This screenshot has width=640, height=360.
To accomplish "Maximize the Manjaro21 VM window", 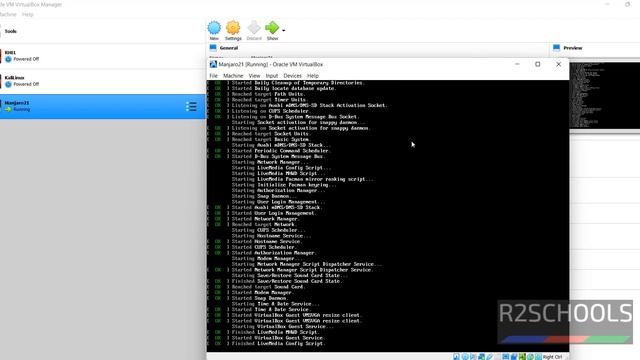I will click(x=538, y=64).
